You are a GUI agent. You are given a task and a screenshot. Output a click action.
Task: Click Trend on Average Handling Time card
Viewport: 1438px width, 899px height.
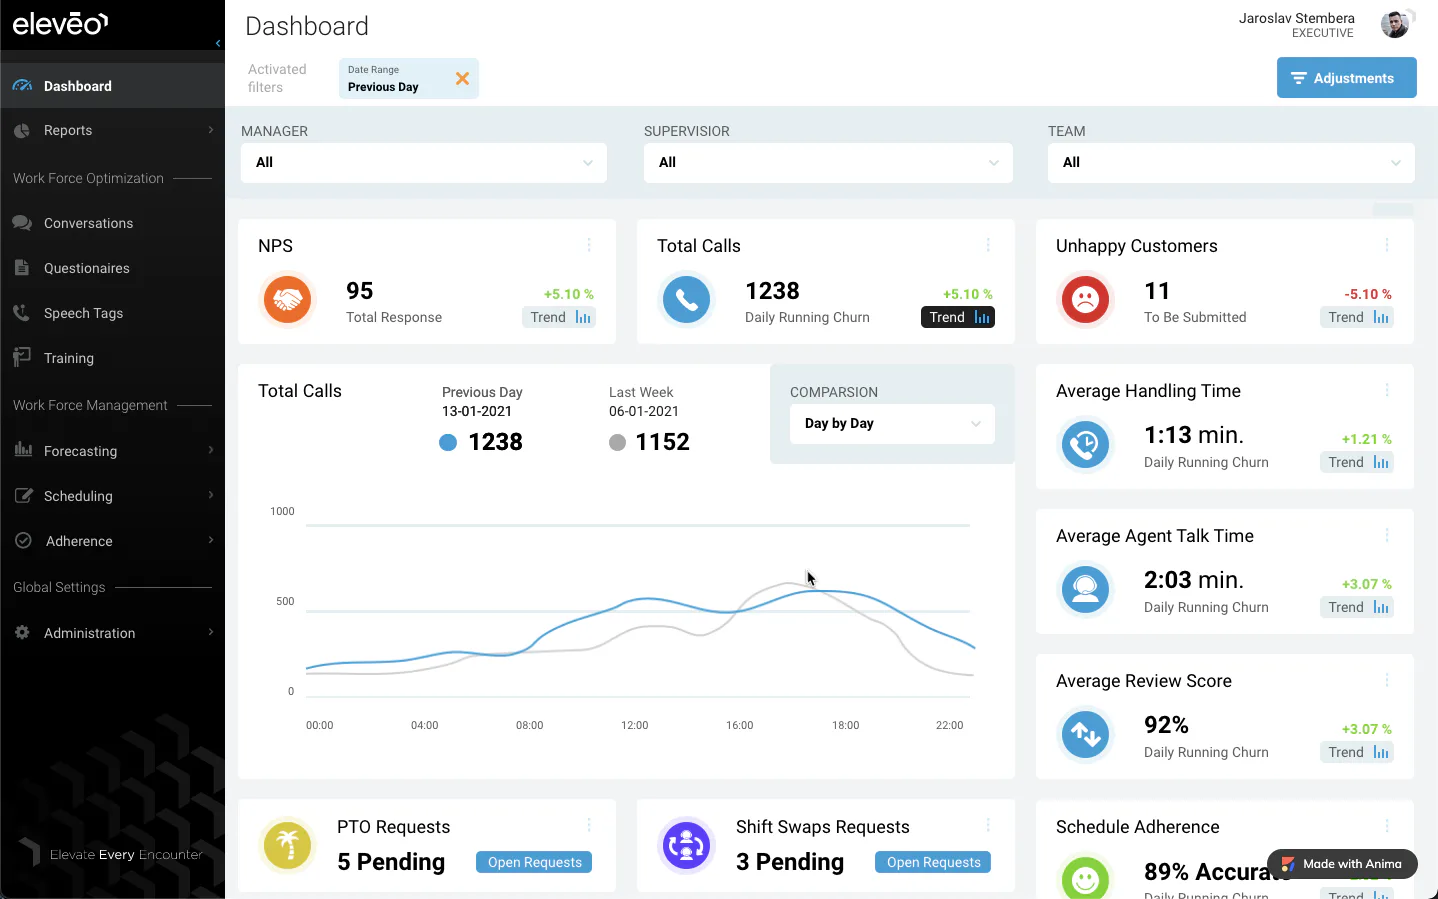[1357, 462]
